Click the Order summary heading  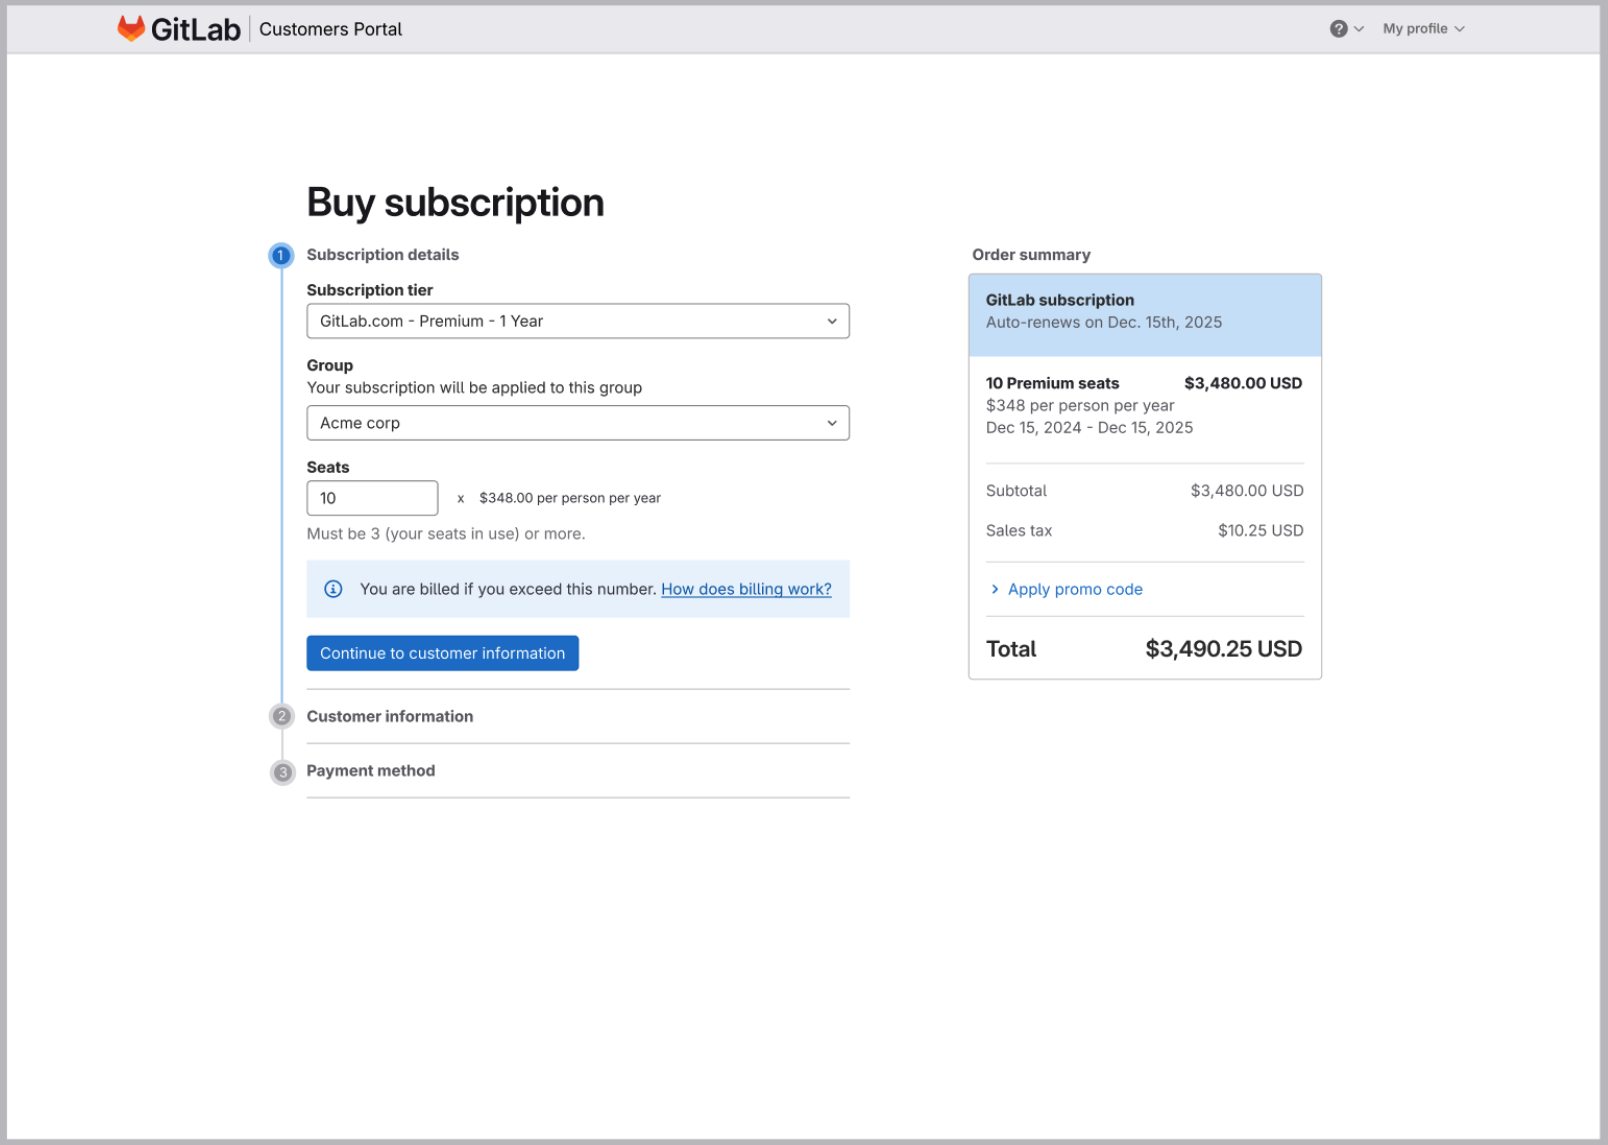click(1031, 254)
